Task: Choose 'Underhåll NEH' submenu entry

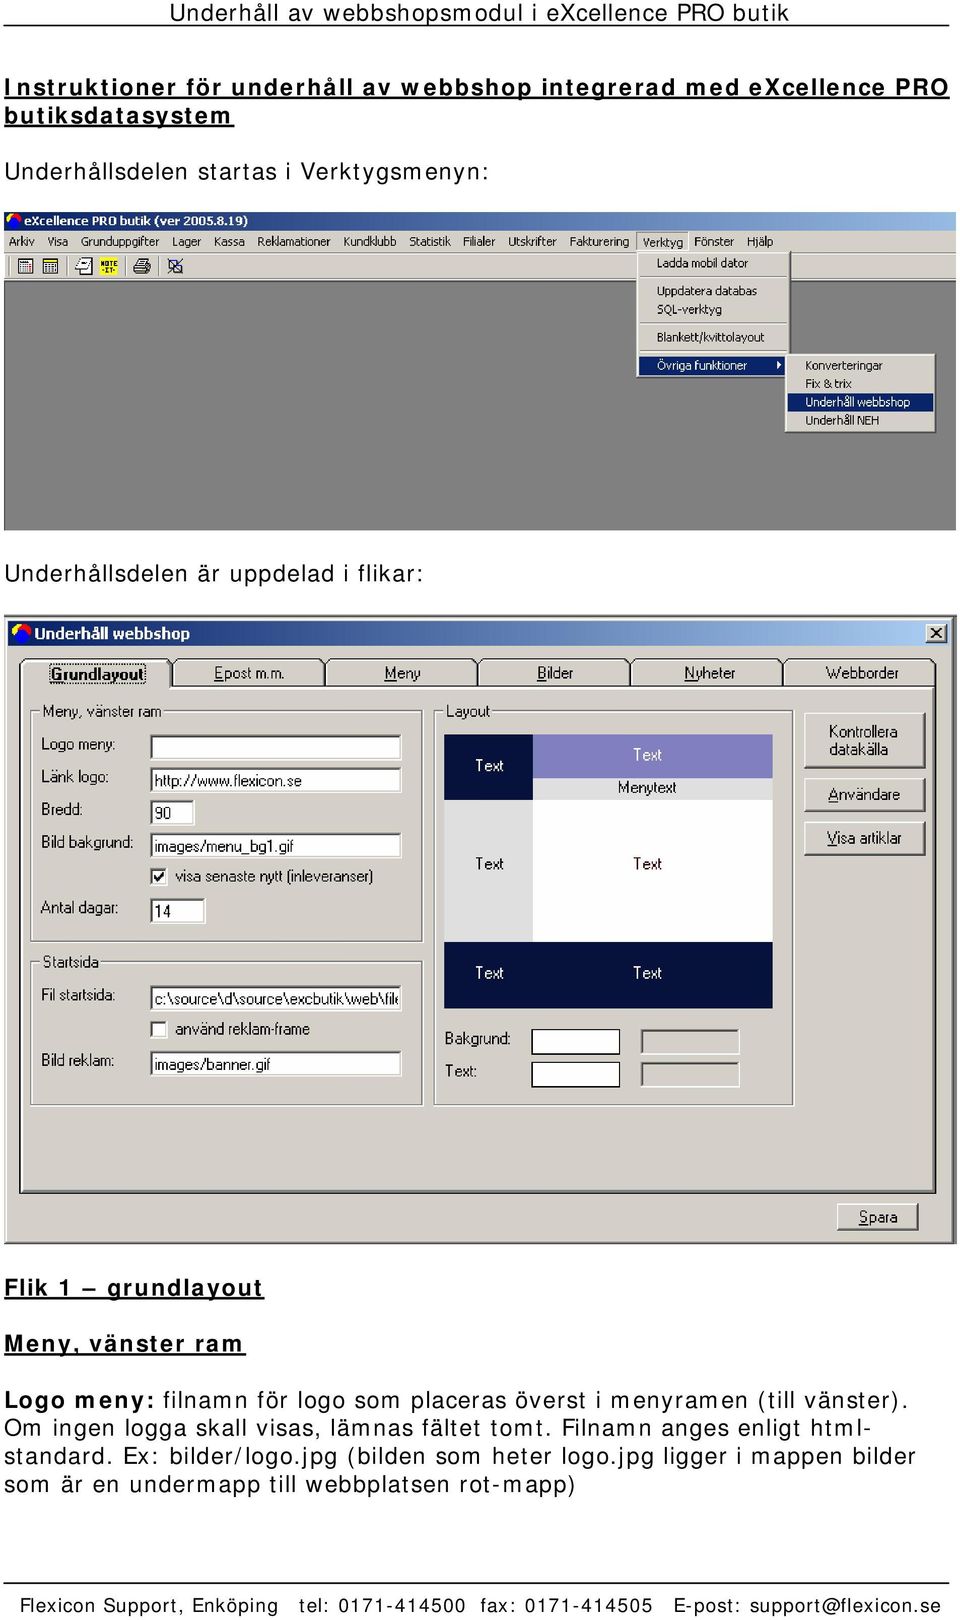Action: [x=860, y=420]
